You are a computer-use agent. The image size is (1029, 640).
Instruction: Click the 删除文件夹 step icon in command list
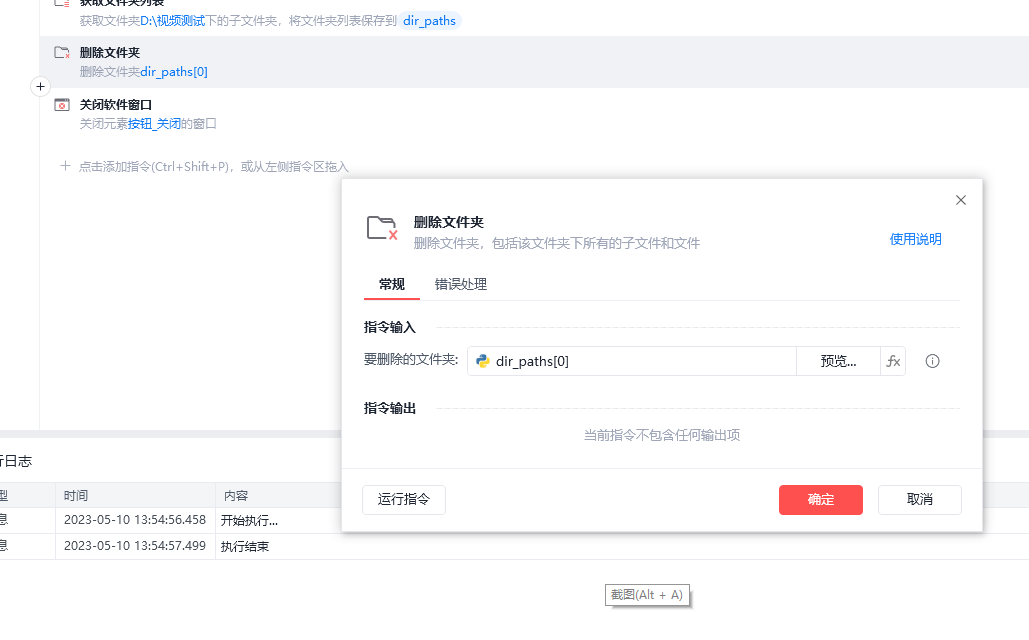[62, 53]
